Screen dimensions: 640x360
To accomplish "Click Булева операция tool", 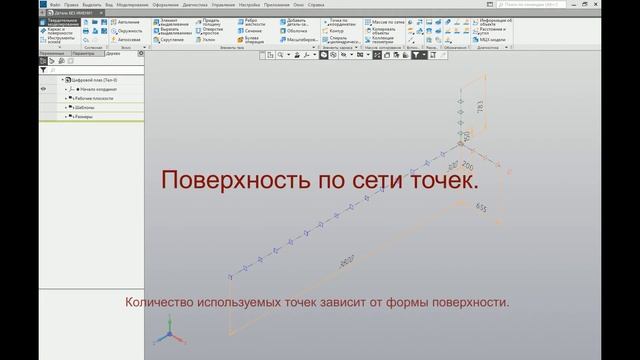I will tap(251, 40).
